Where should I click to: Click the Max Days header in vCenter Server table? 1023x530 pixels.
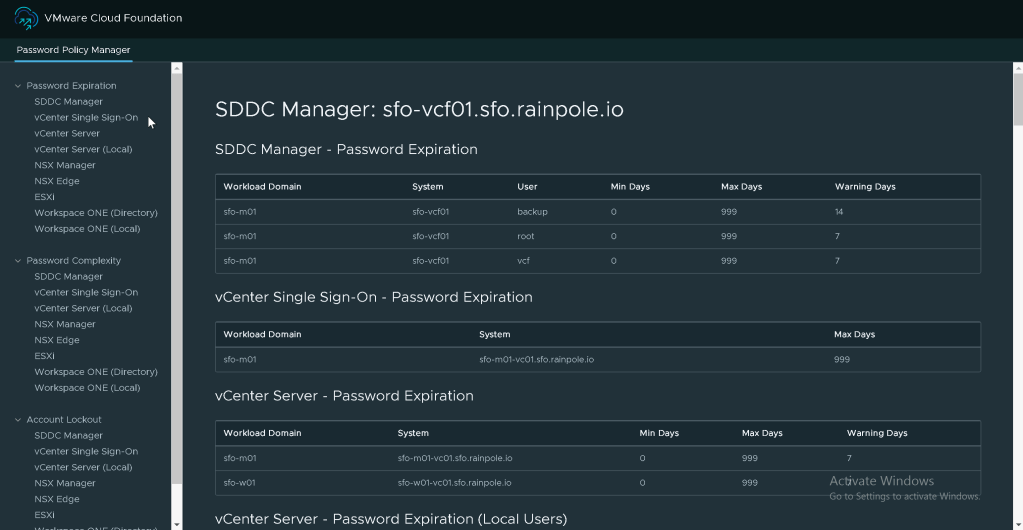[762, 433]
